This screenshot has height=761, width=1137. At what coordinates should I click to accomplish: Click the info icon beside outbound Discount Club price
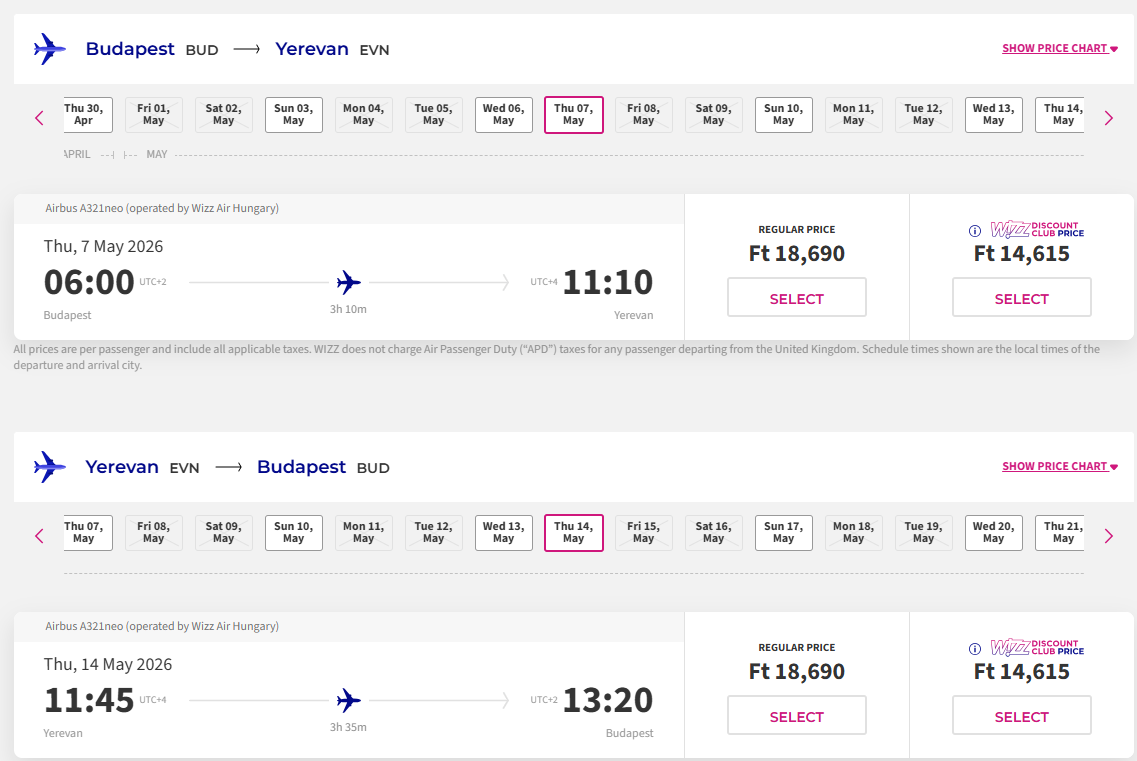tap(975, 231)
